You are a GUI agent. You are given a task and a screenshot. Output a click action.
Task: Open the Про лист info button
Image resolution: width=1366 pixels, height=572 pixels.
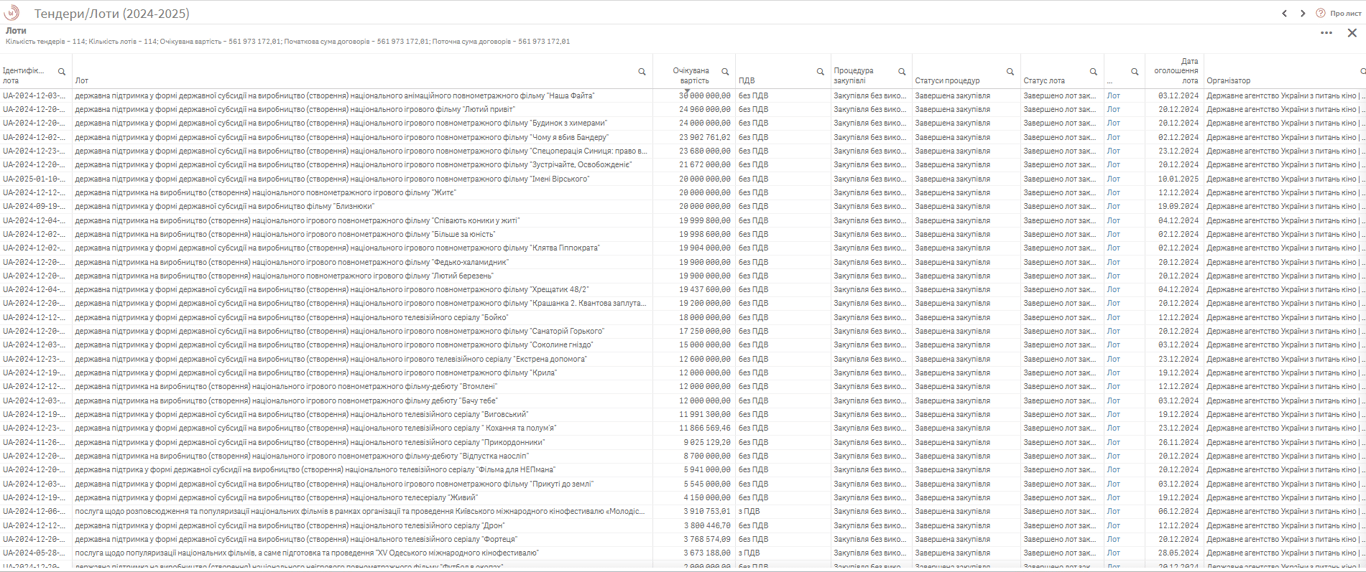(1338, 13)
